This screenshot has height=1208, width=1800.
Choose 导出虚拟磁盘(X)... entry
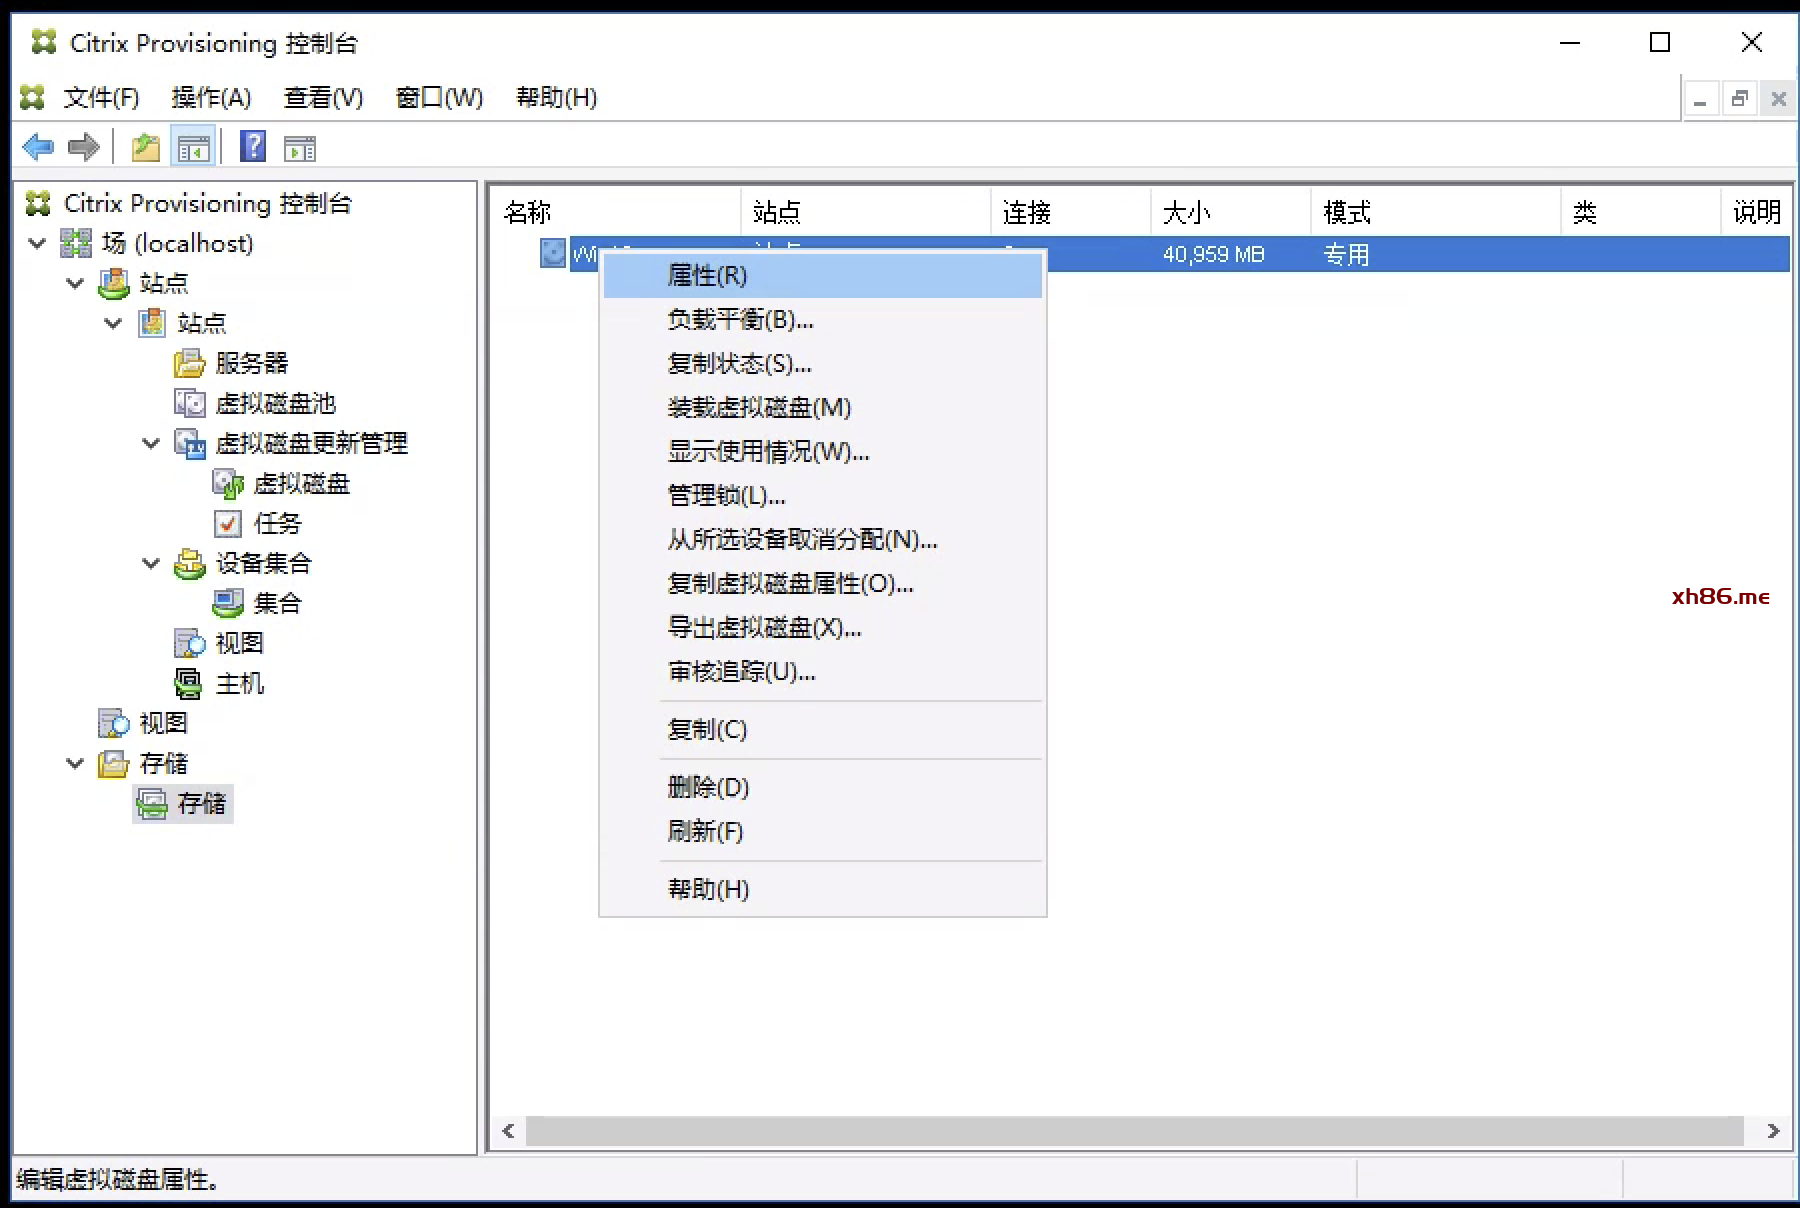tap(822, 627)
